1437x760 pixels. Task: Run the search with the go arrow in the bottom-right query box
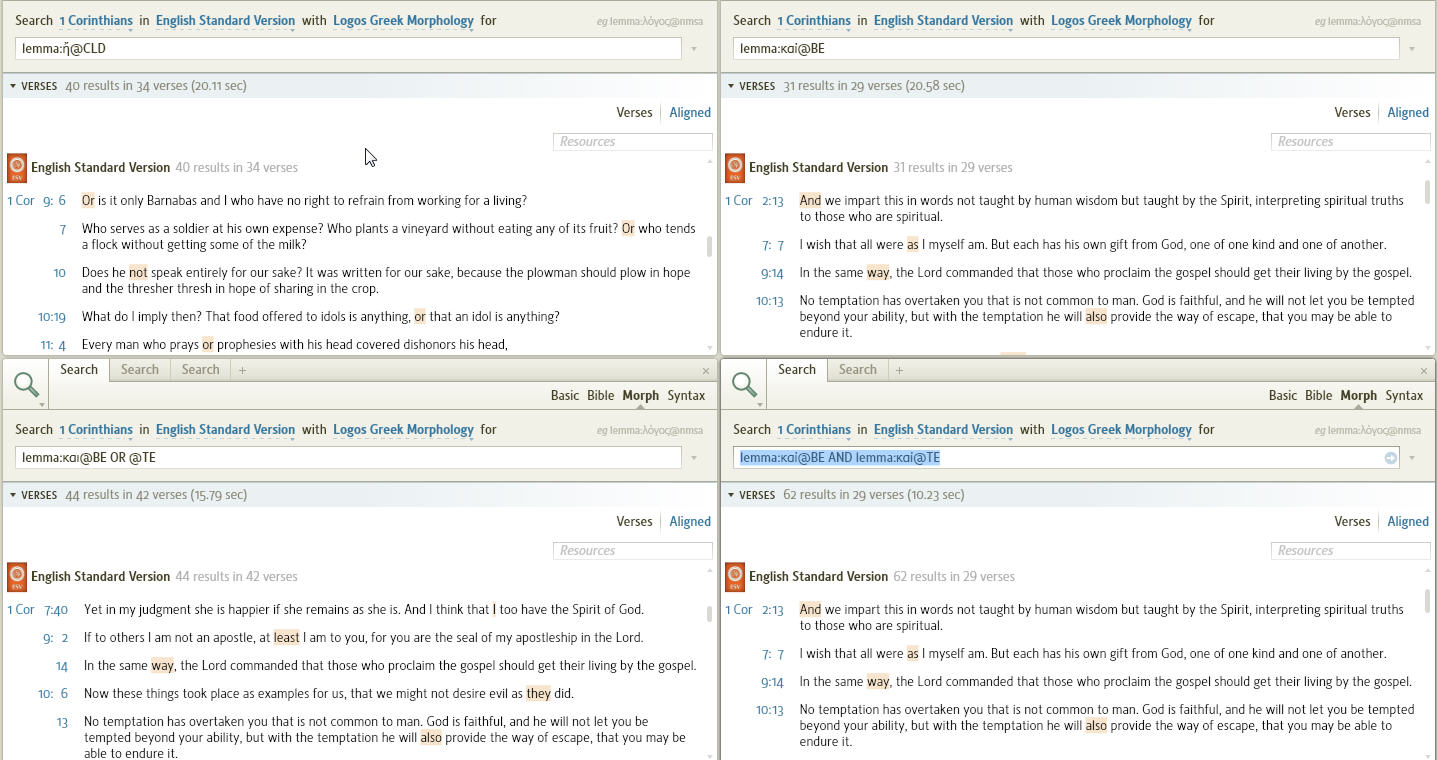(x=1390, y=458)
